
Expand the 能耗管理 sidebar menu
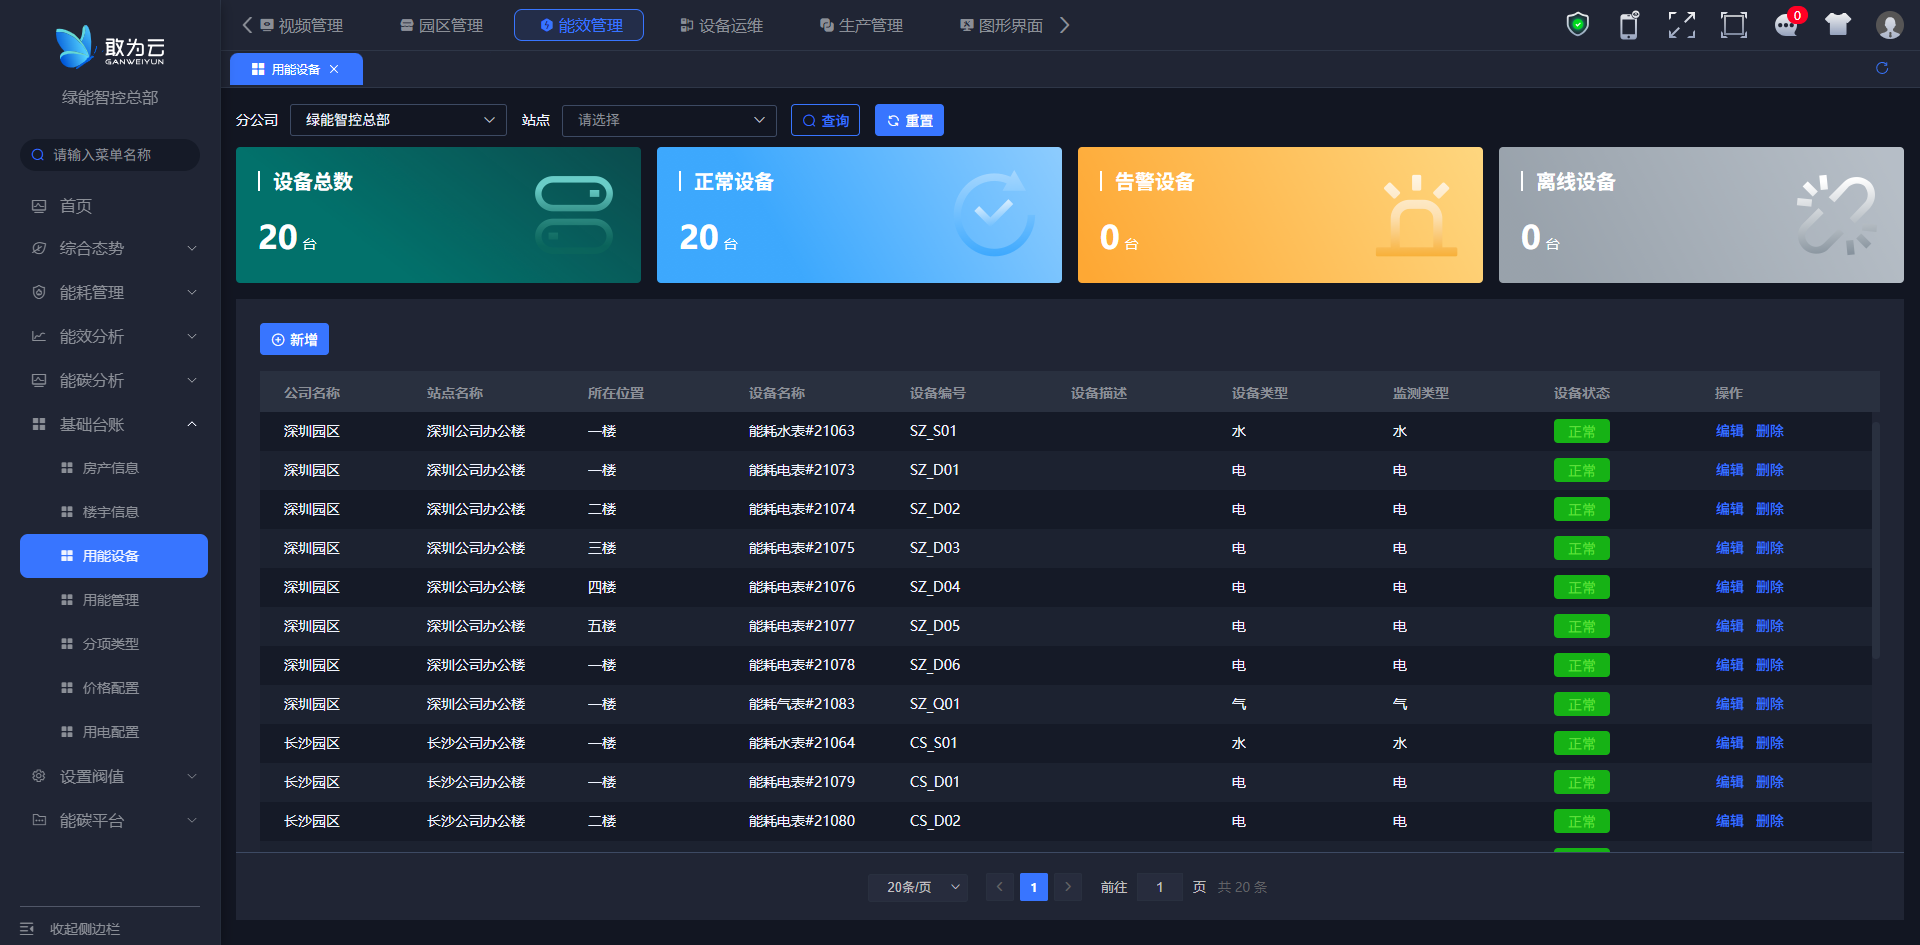[x=110, y=293]
